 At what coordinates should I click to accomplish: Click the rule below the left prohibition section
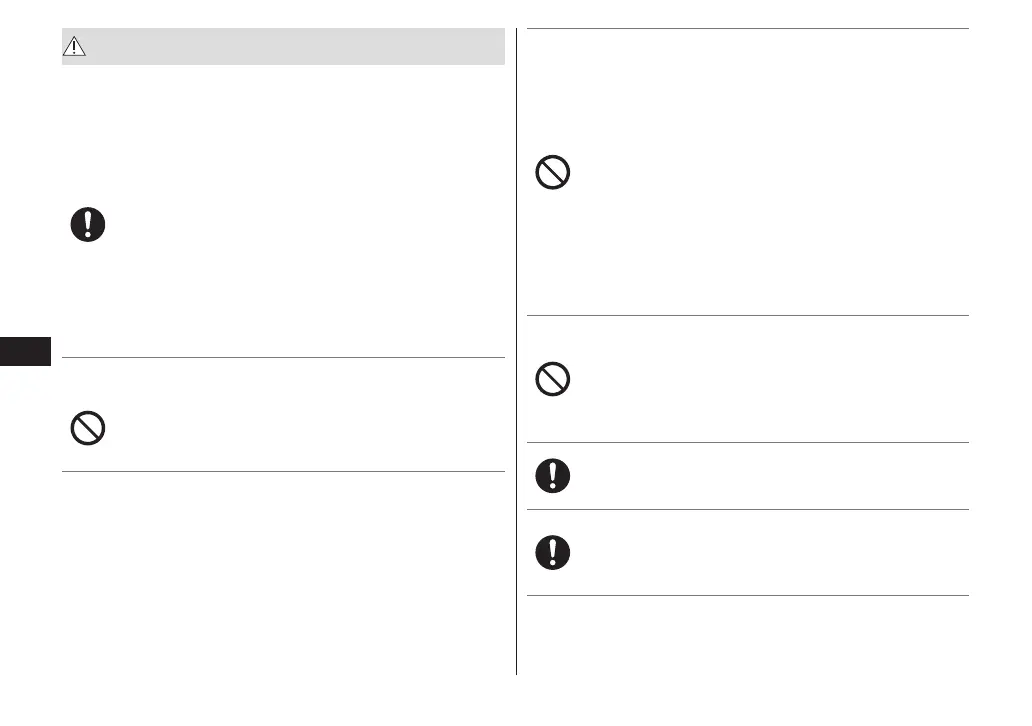pos(283,471)
